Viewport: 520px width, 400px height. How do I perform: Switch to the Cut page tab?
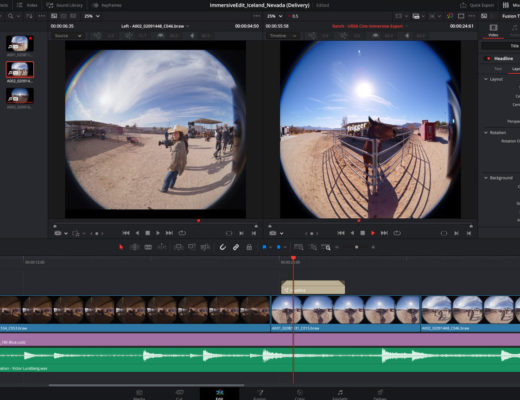pyautogui.click(x=179, y=394)
